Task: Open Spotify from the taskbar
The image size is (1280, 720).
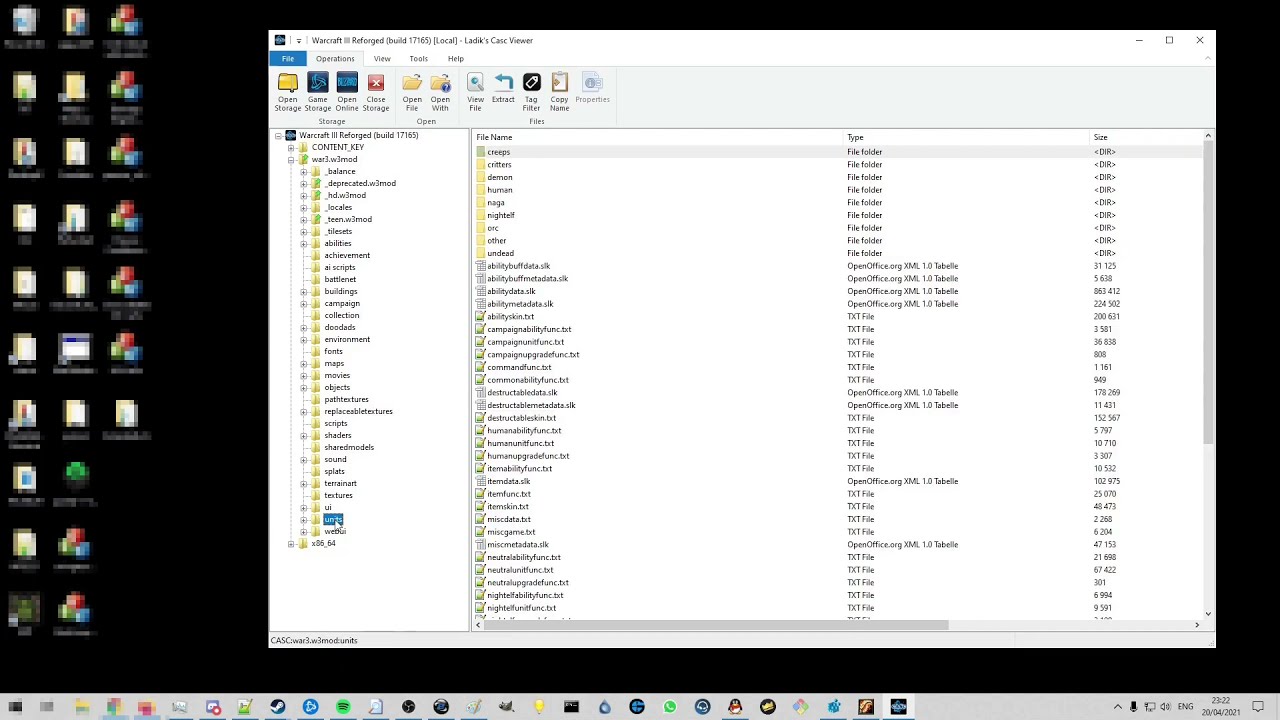Action: click(x=343, y=707)
